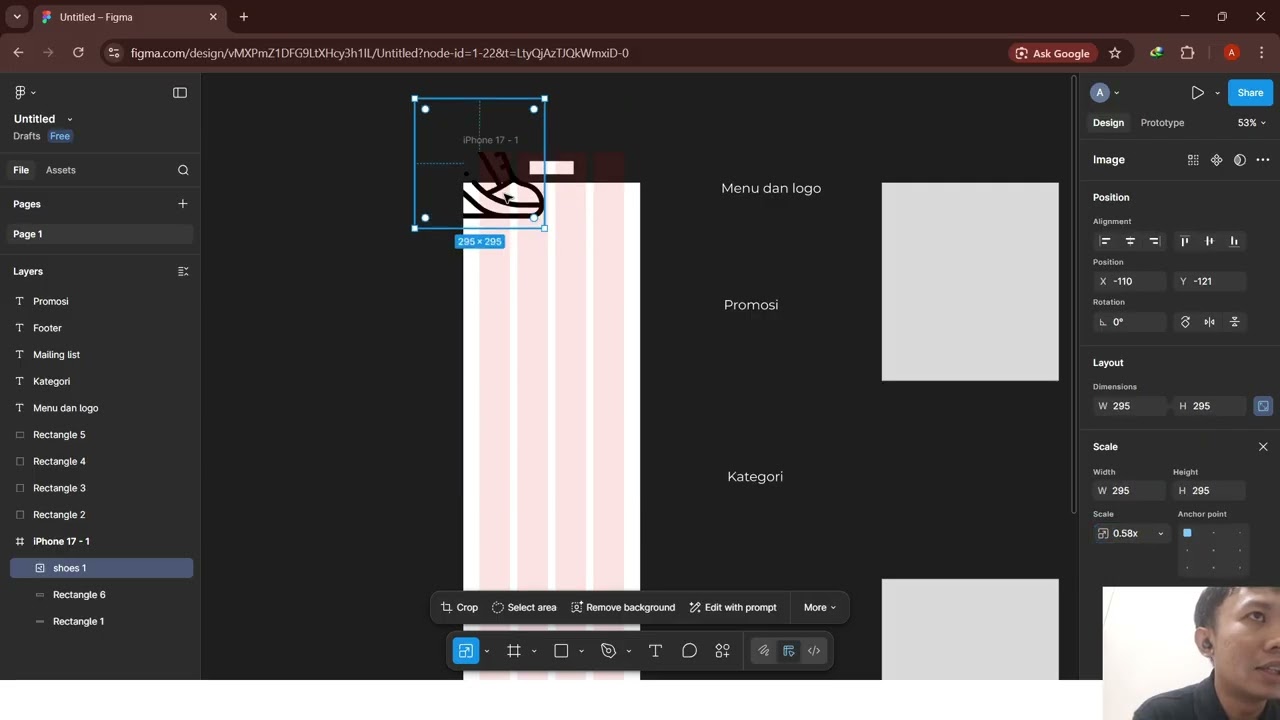Select the Rectangle 6 layer
Screen dimensions: 1280x720
(101, 595)
